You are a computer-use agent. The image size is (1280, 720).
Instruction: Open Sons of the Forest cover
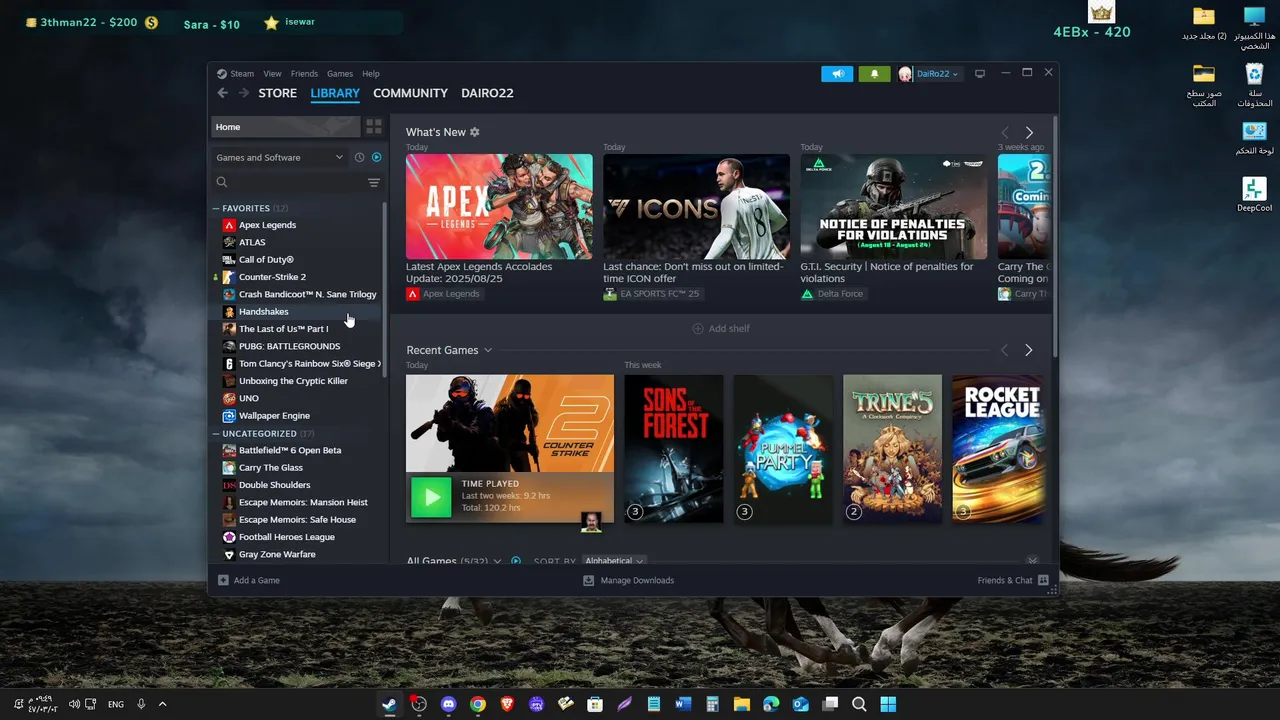pos(674,449)
